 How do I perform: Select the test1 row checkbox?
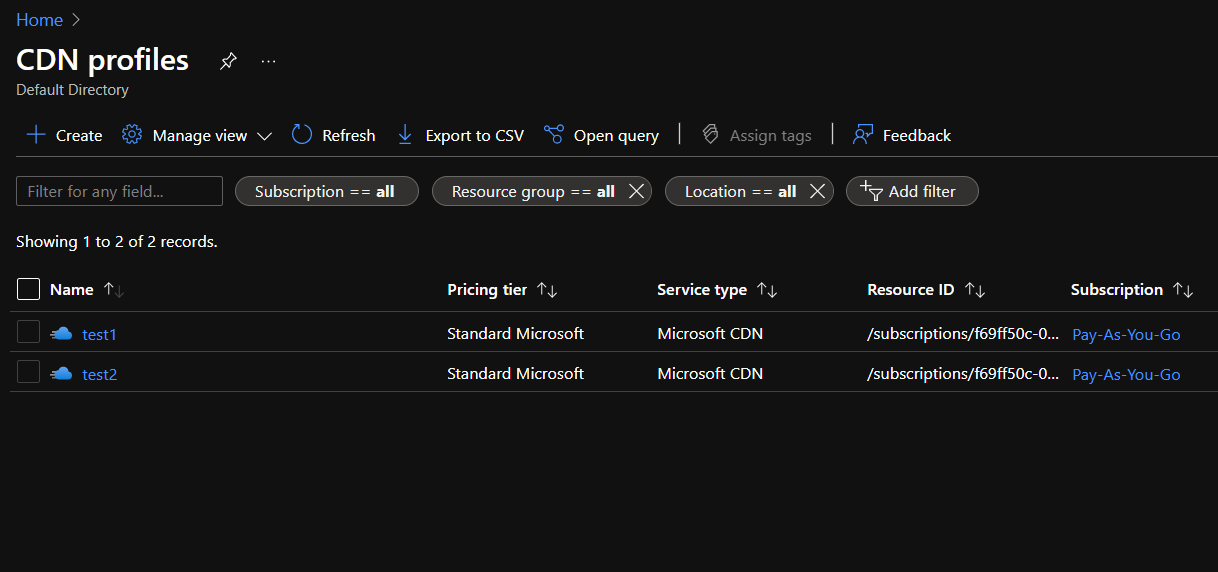click(29, 333)
